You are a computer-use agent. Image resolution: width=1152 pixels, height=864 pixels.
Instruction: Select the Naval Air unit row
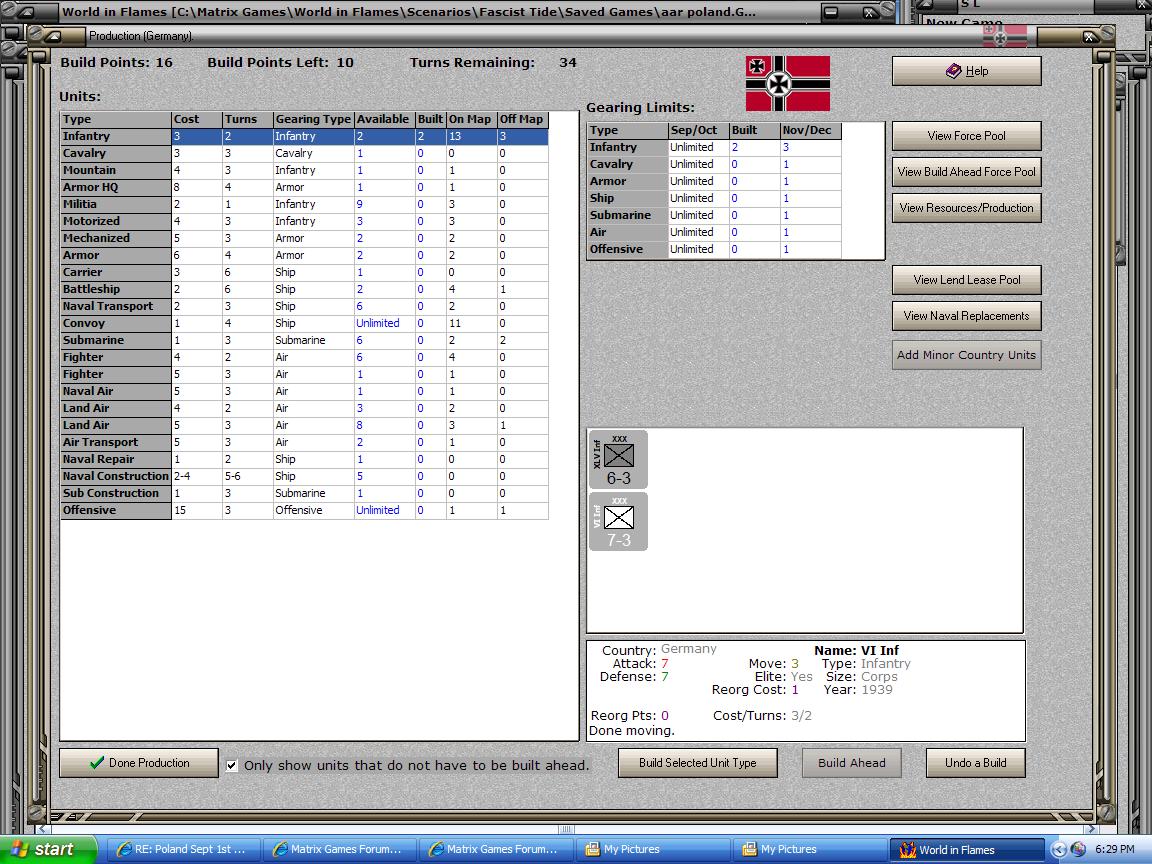click(x=304, y=391)
